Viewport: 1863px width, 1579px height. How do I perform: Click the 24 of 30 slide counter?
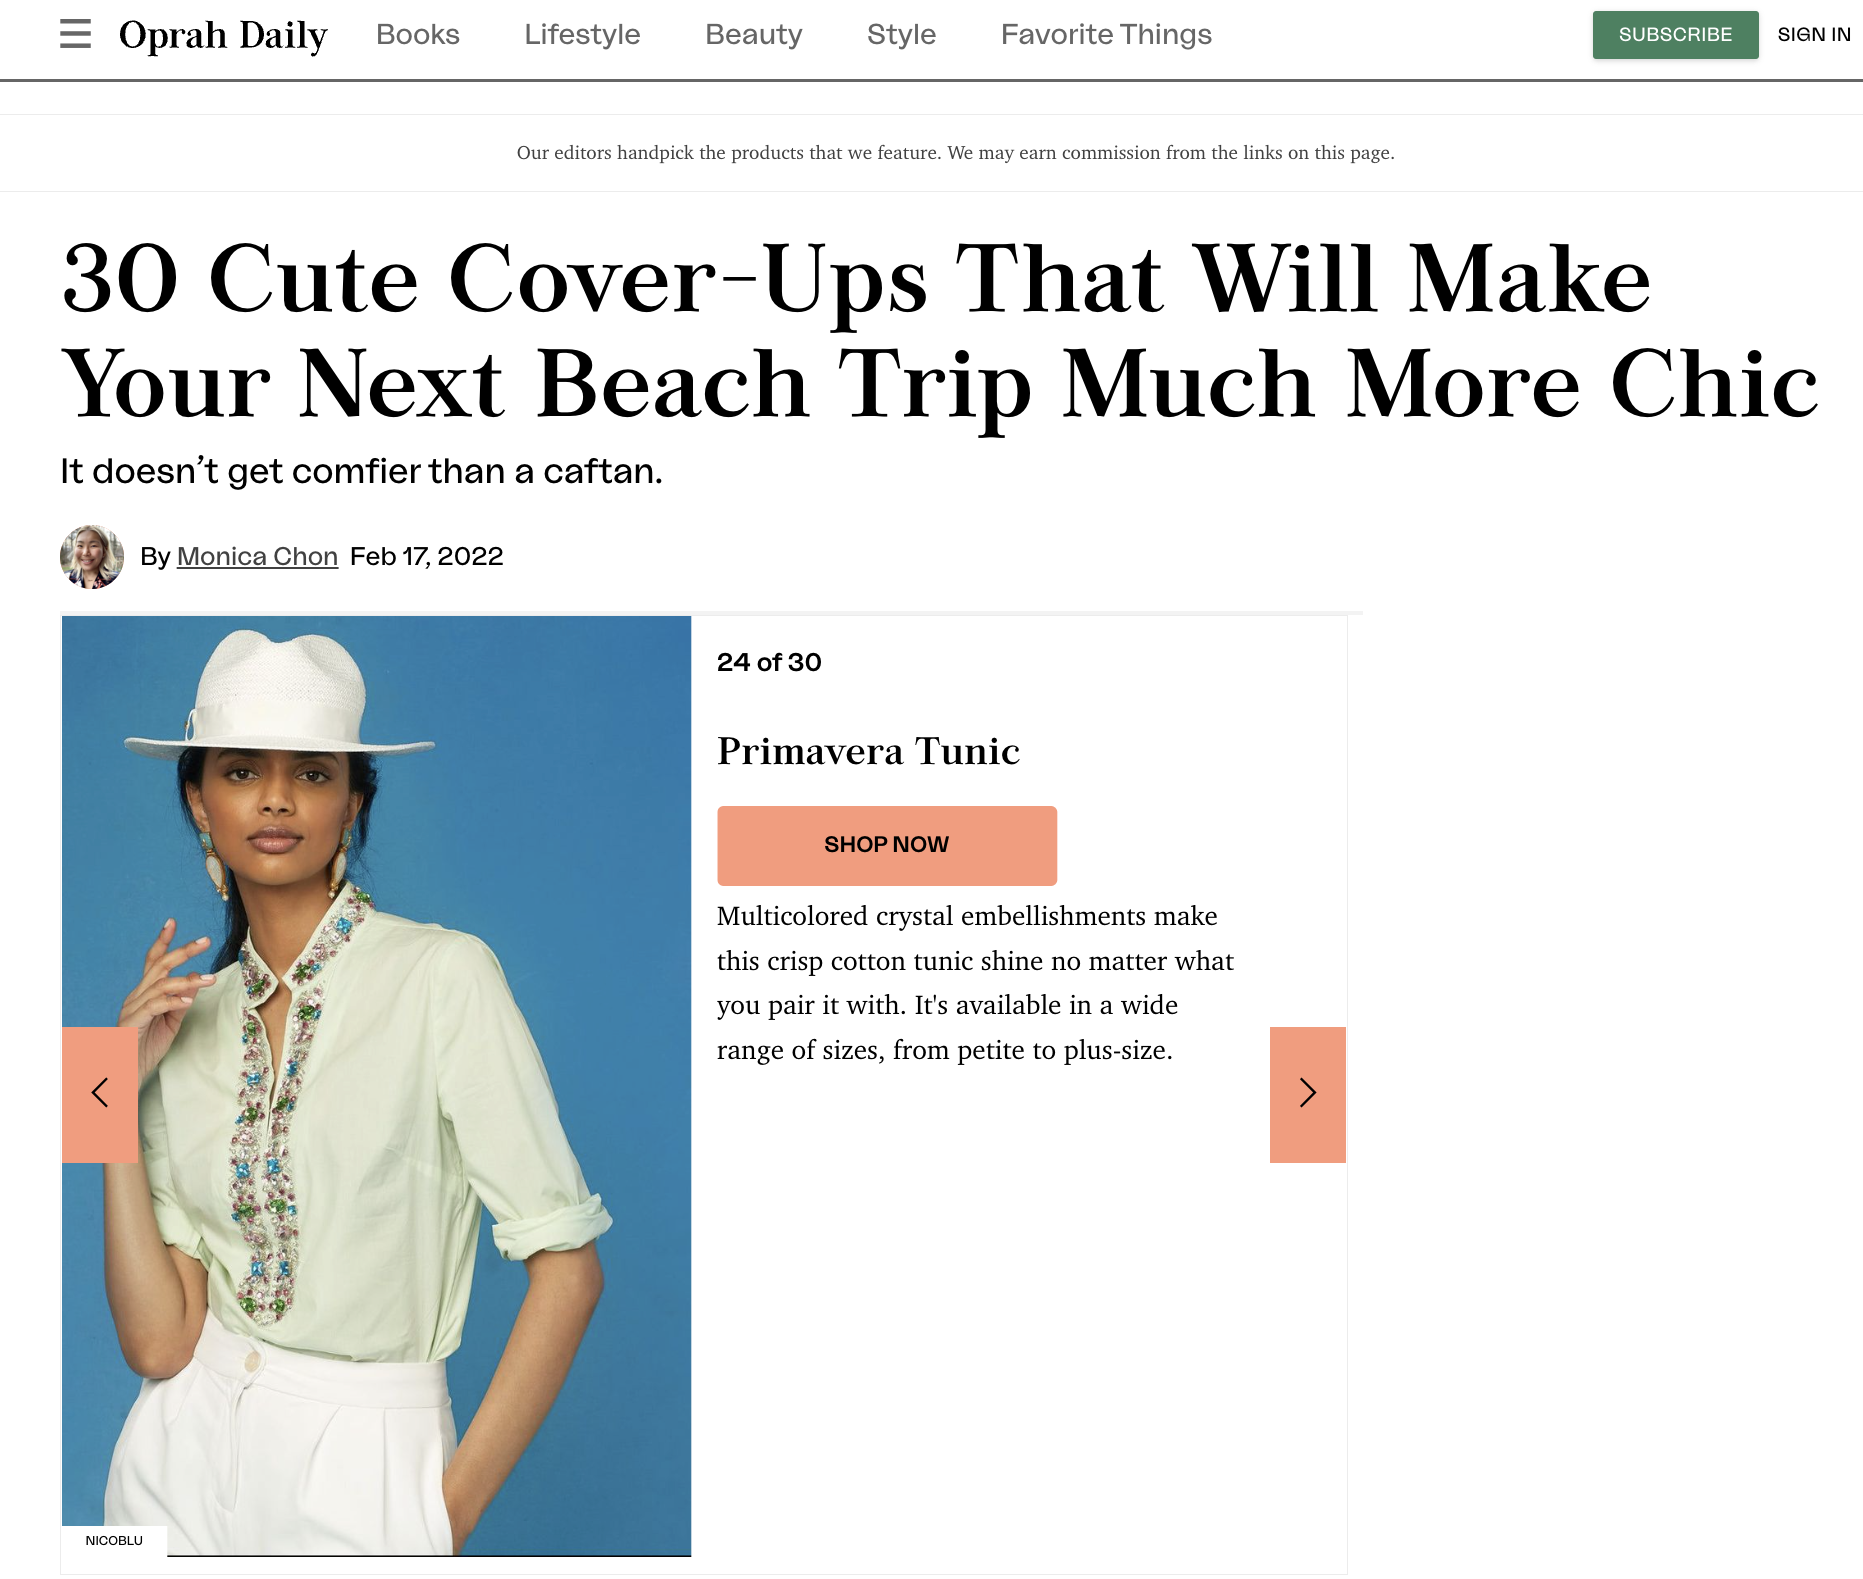(769, 662)
